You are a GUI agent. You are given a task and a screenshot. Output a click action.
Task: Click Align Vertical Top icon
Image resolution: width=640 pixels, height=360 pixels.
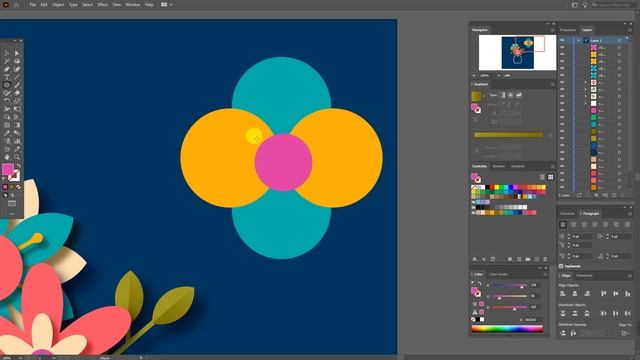pyautogui.click(x=604, y=294)
